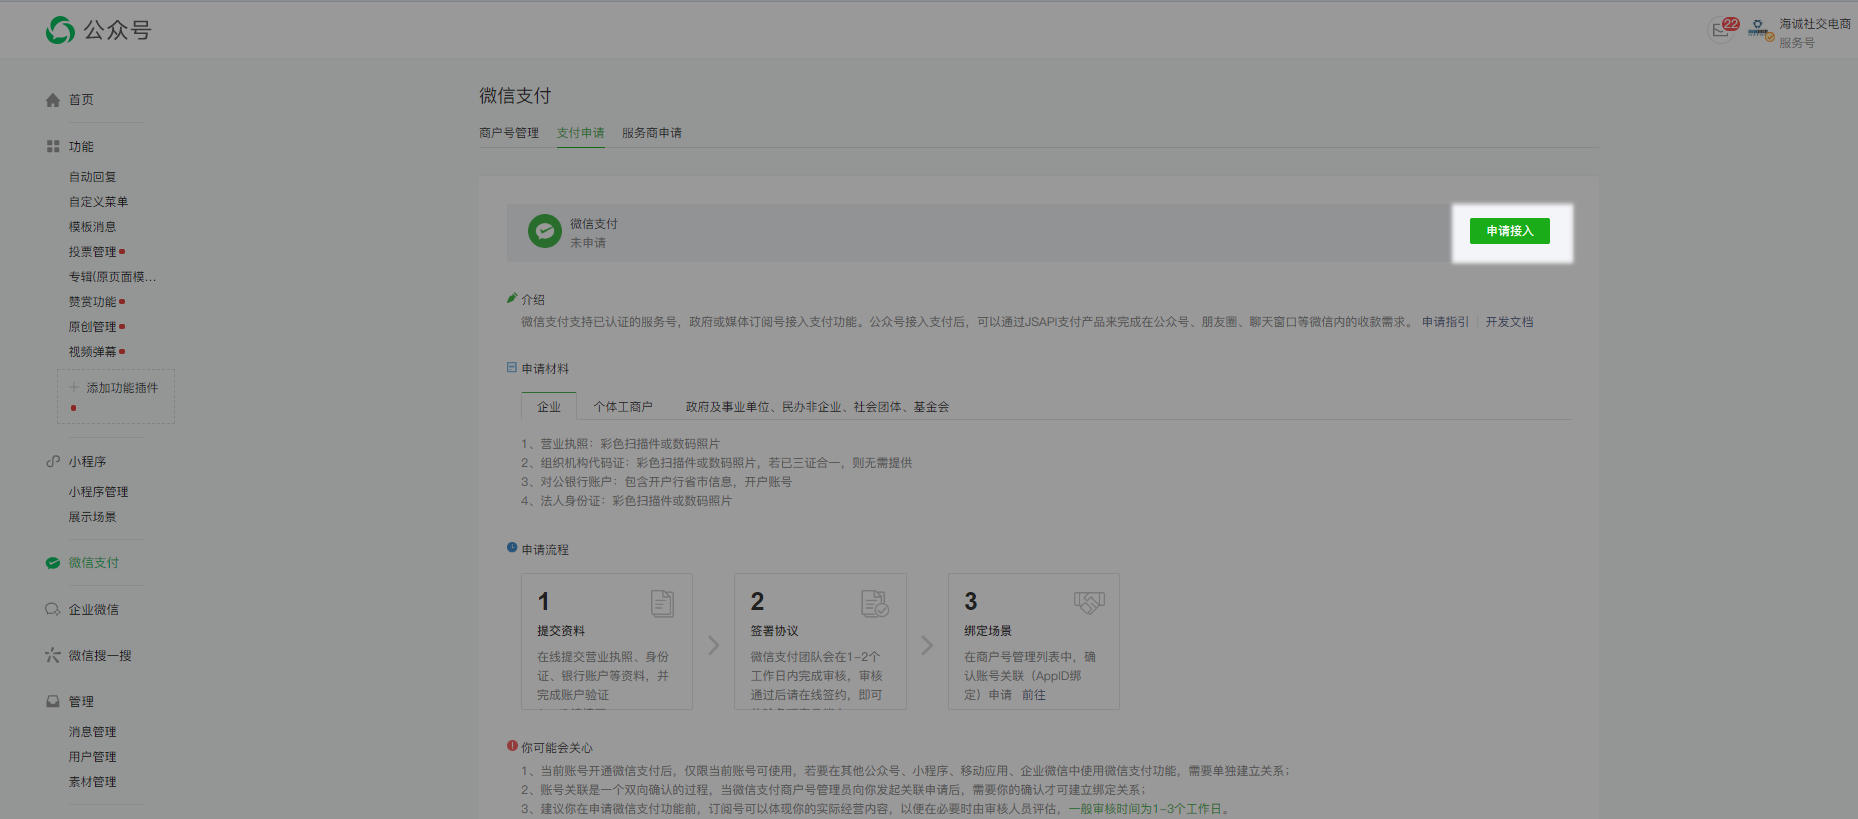Screen dimensions: 1858x819
Task: Open the 前往 link in step 3
Action: [1034, 695]
